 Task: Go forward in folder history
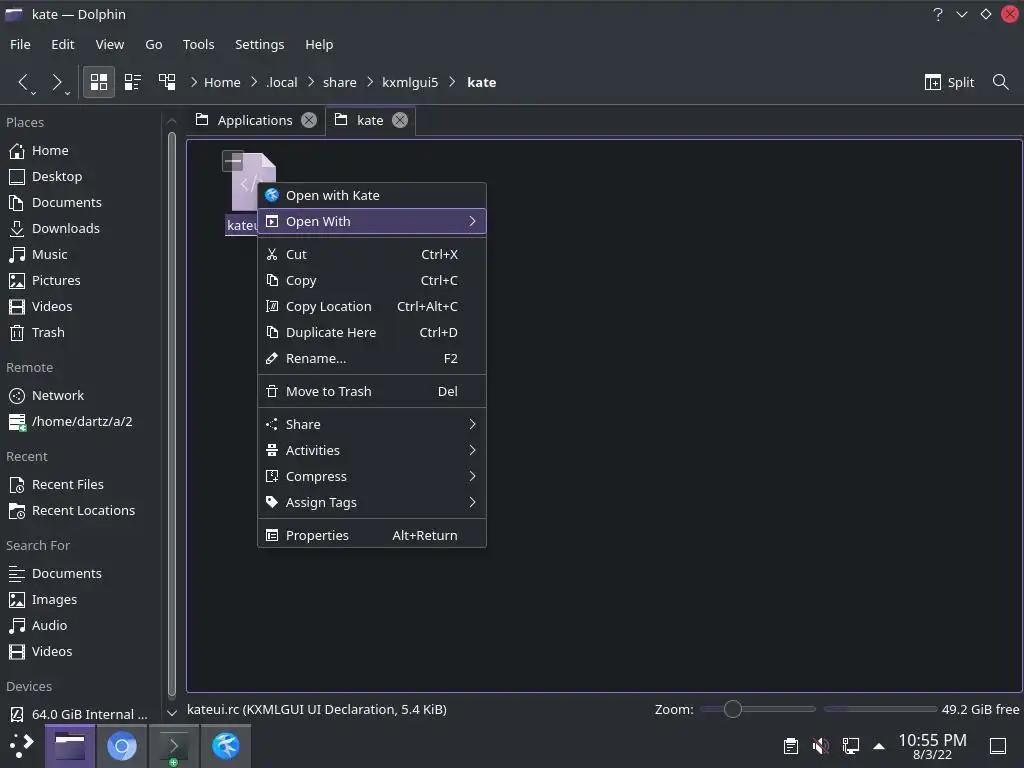point(57,82)
